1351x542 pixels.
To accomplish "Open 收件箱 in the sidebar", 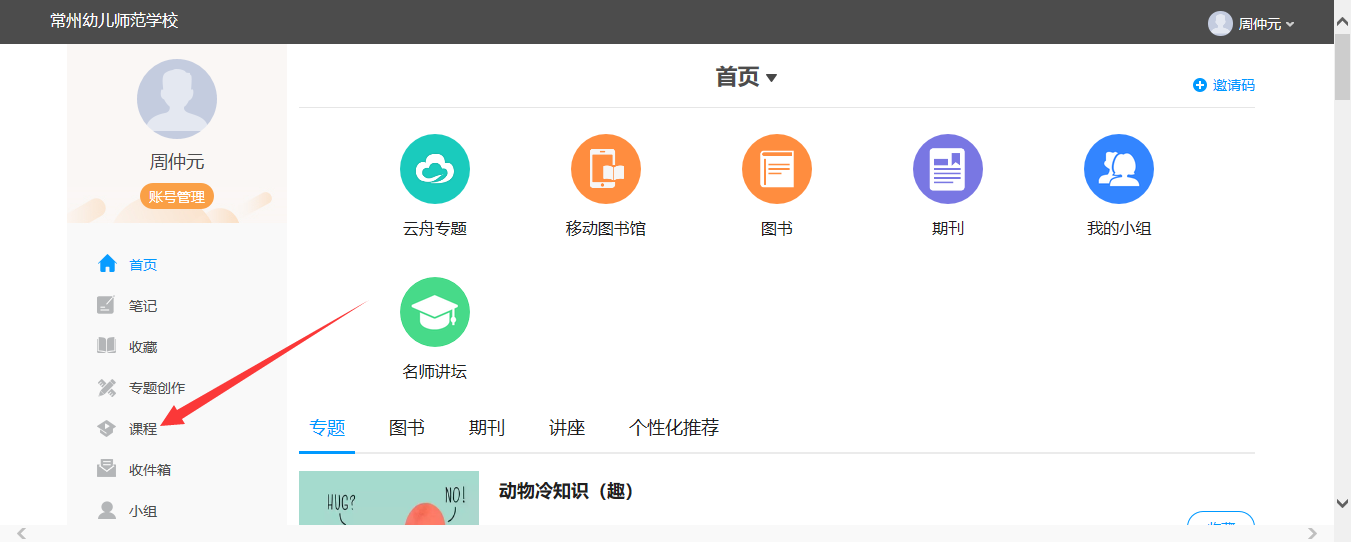I will [x=149, y=470].
